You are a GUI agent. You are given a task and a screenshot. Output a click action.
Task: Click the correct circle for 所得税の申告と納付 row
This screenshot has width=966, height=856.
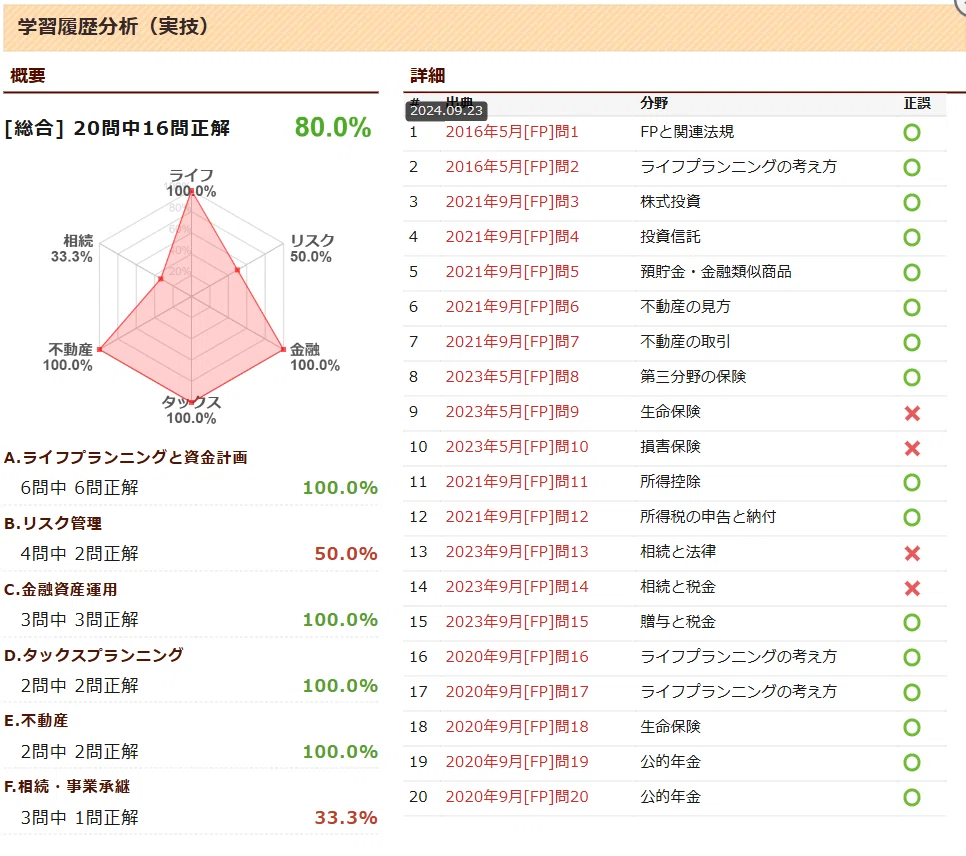[x=912, y=518]
